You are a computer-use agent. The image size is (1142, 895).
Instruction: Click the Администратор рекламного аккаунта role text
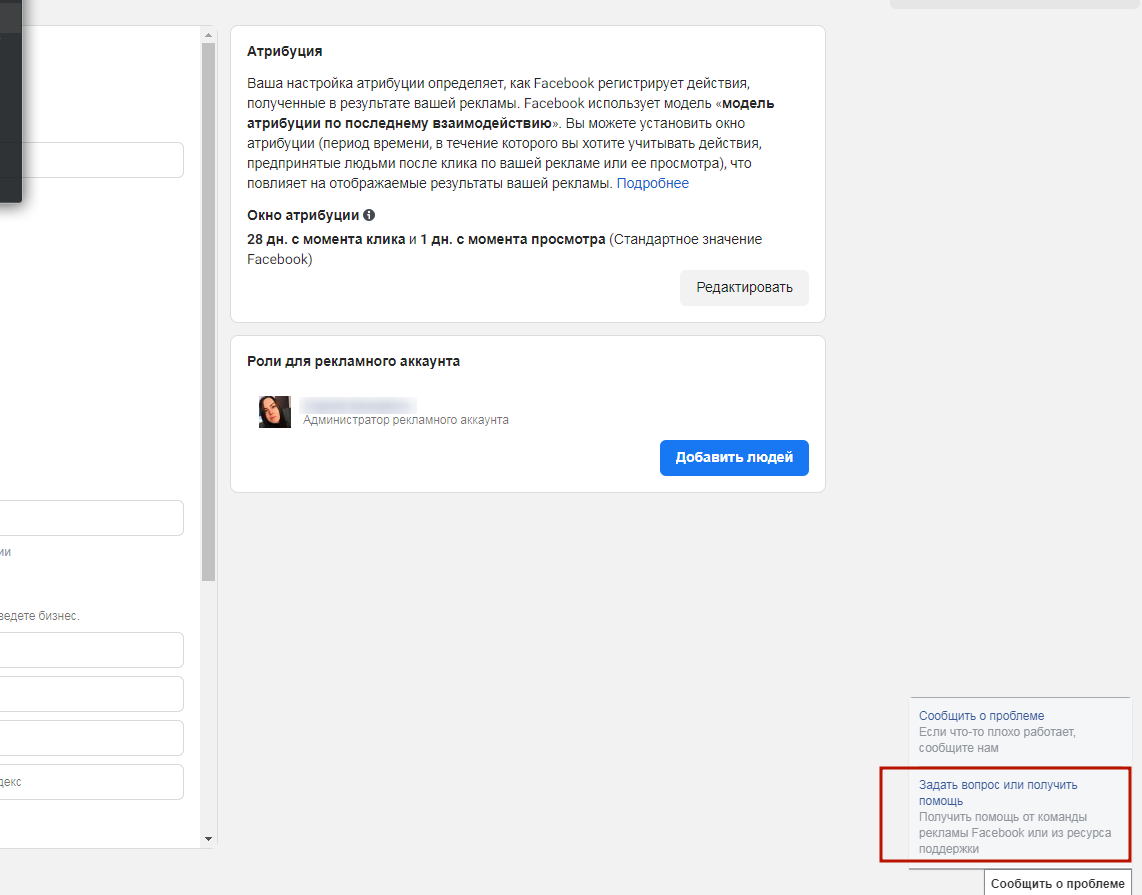coord(406,420)
